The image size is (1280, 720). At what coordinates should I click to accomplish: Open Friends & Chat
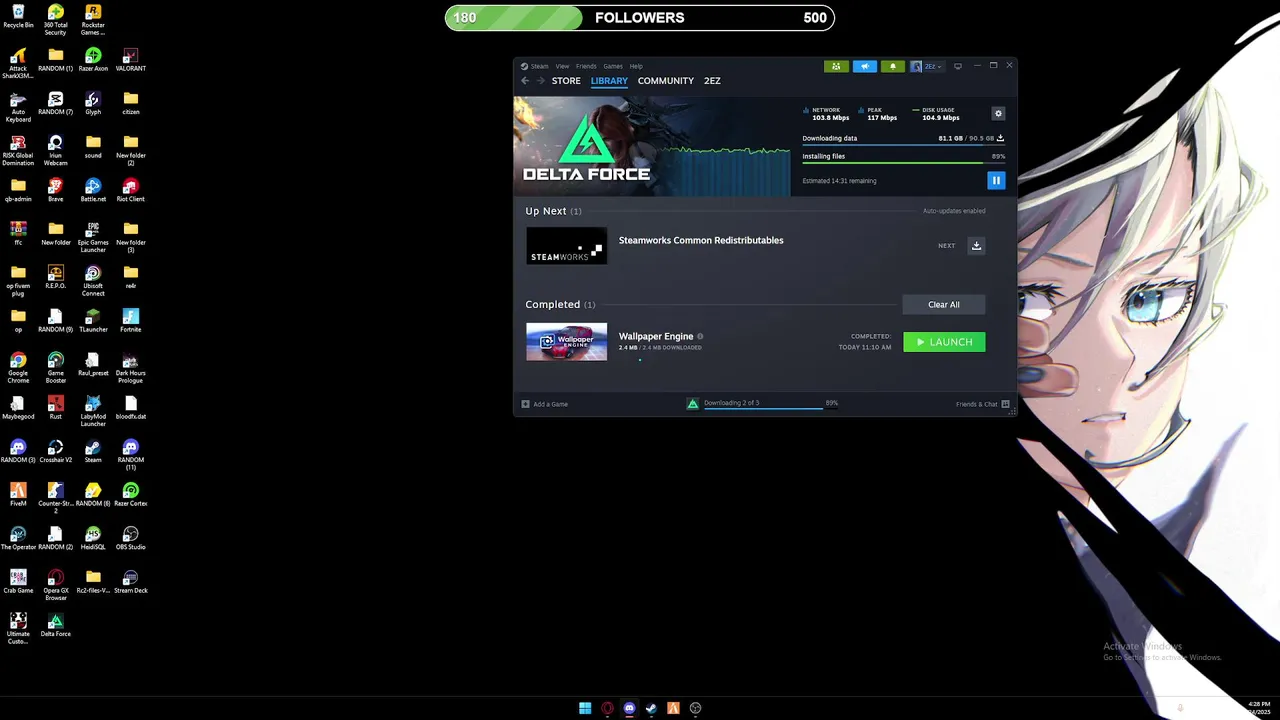(983, 404)
